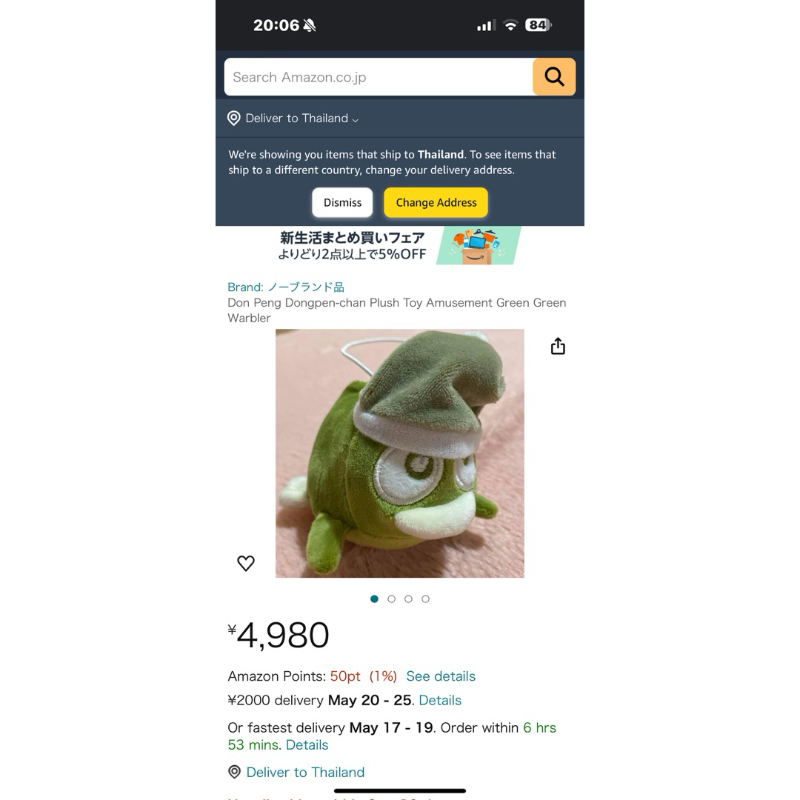Open Details link for fastest delivery

click(x=307, y=745)
